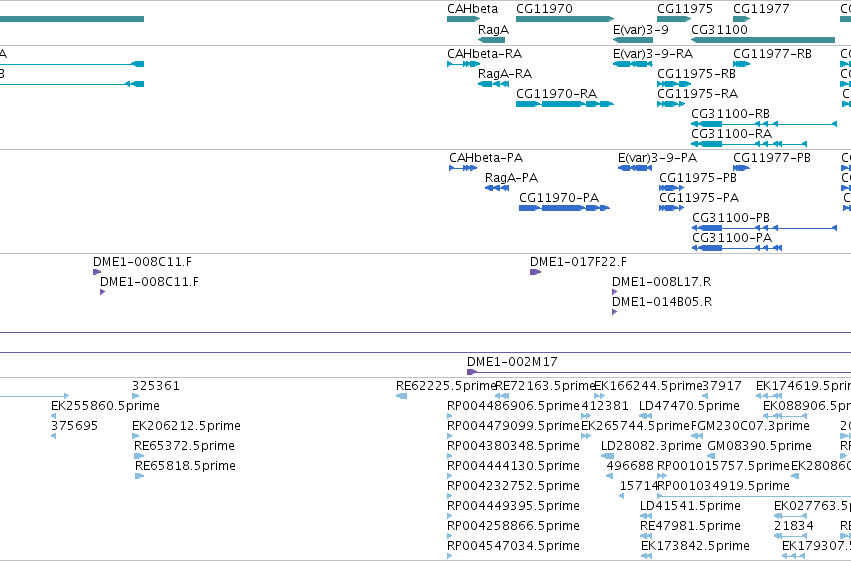Click EST LD41541.5prime
851x561 pixels.
pos(646,517)
